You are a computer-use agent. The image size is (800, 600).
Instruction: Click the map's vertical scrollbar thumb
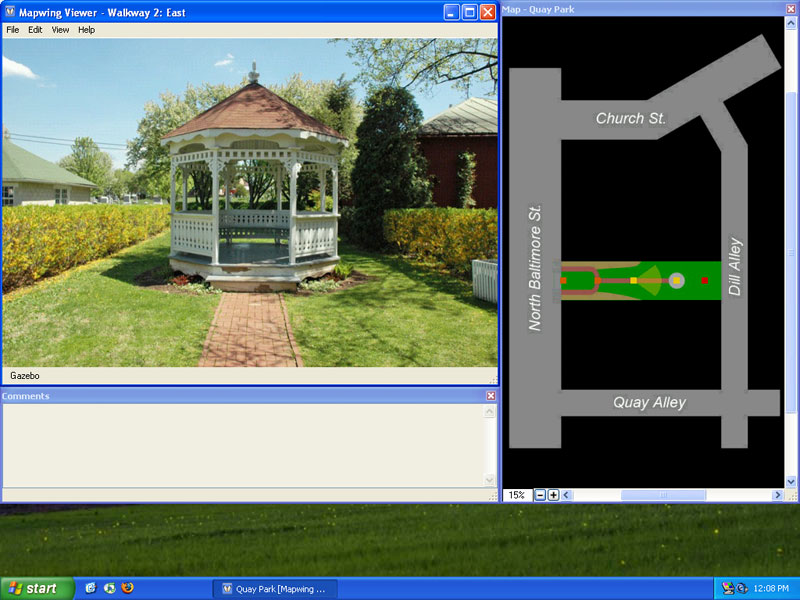pos(791,253)
